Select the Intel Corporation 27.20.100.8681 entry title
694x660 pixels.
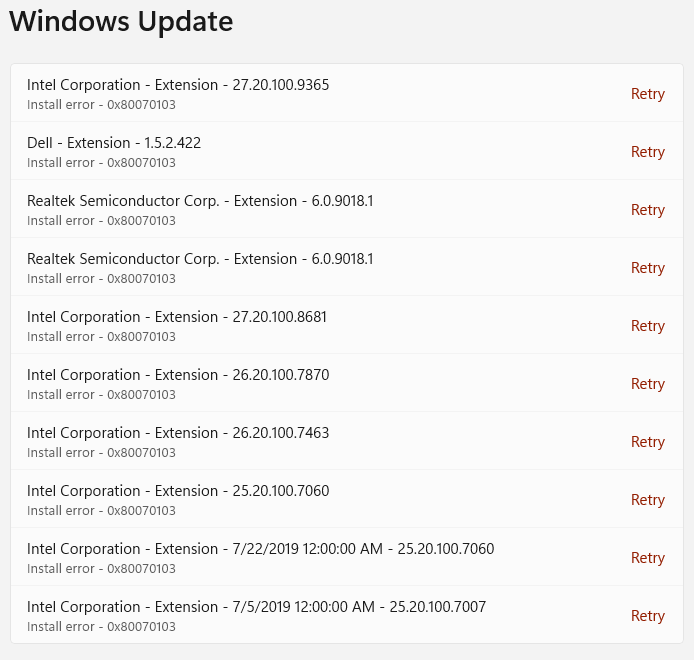[177, 316]
